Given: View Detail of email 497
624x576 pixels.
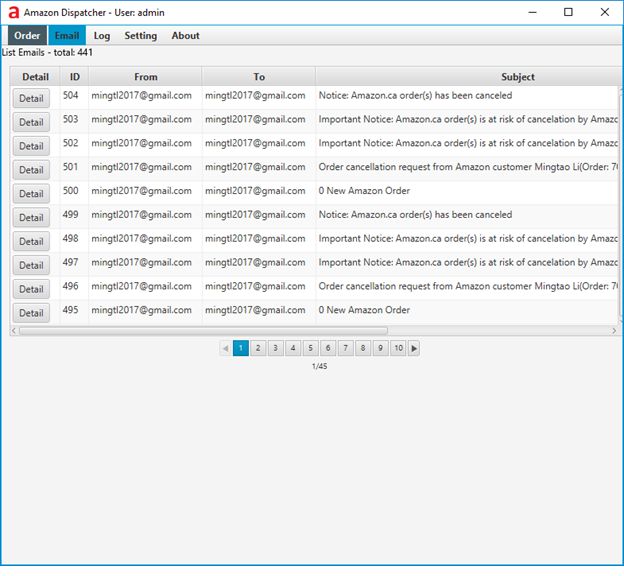Looking at the screenshot, I should click(x=31, y=266).
